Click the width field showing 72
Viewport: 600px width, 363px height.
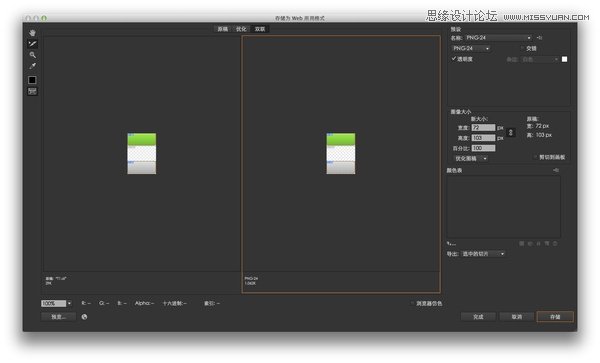[483, 127]
